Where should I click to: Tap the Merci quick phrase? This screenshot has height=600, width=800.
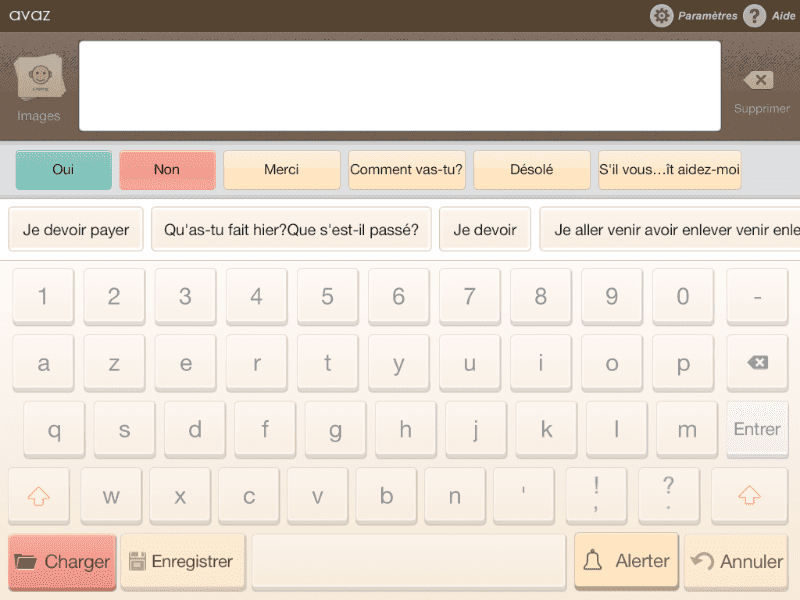281,170
